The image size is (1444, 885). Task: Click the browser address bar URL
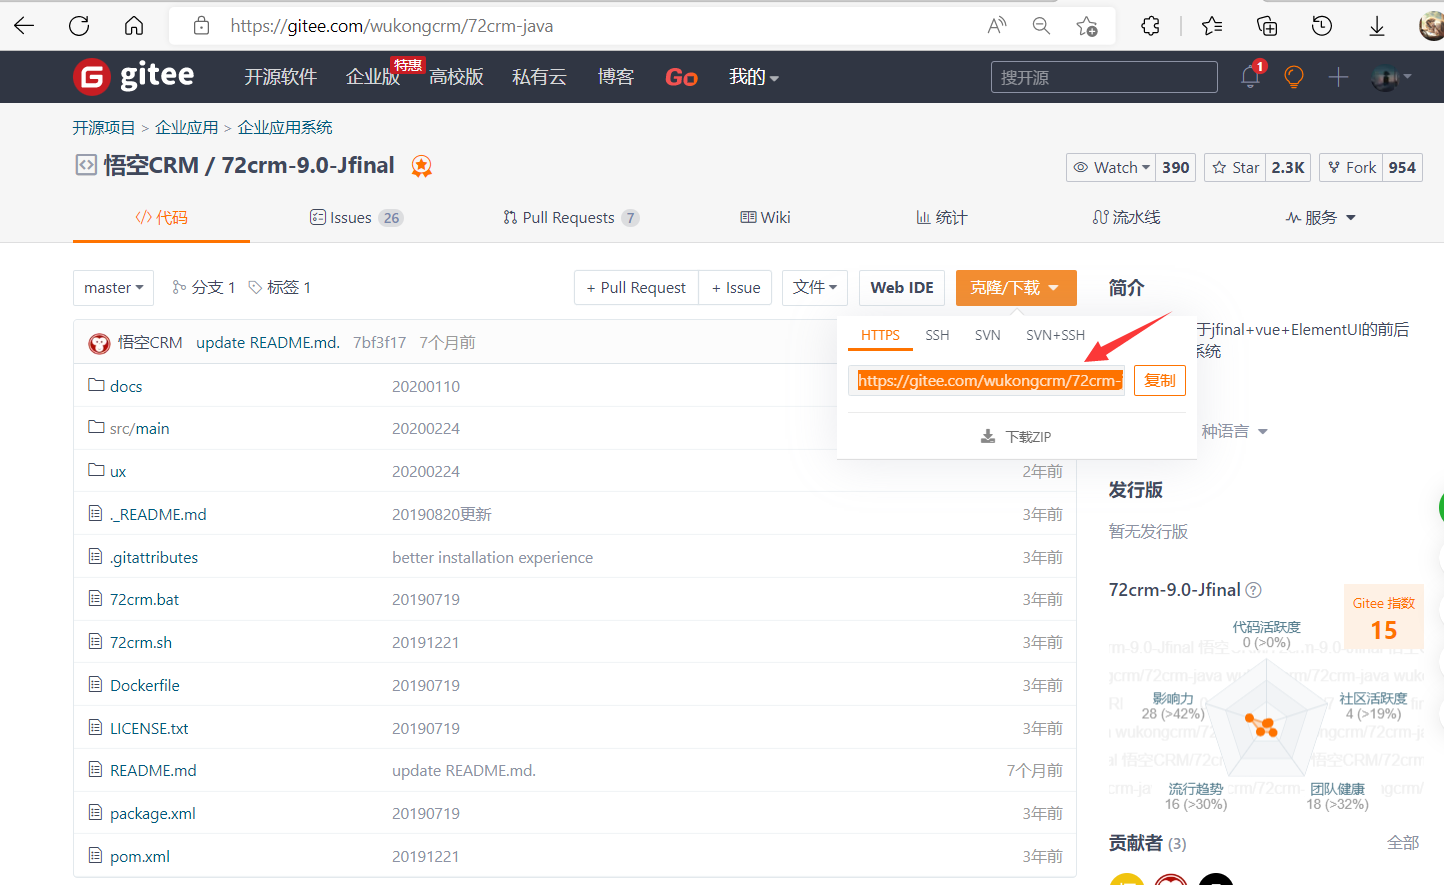click(x=392, y=26)
